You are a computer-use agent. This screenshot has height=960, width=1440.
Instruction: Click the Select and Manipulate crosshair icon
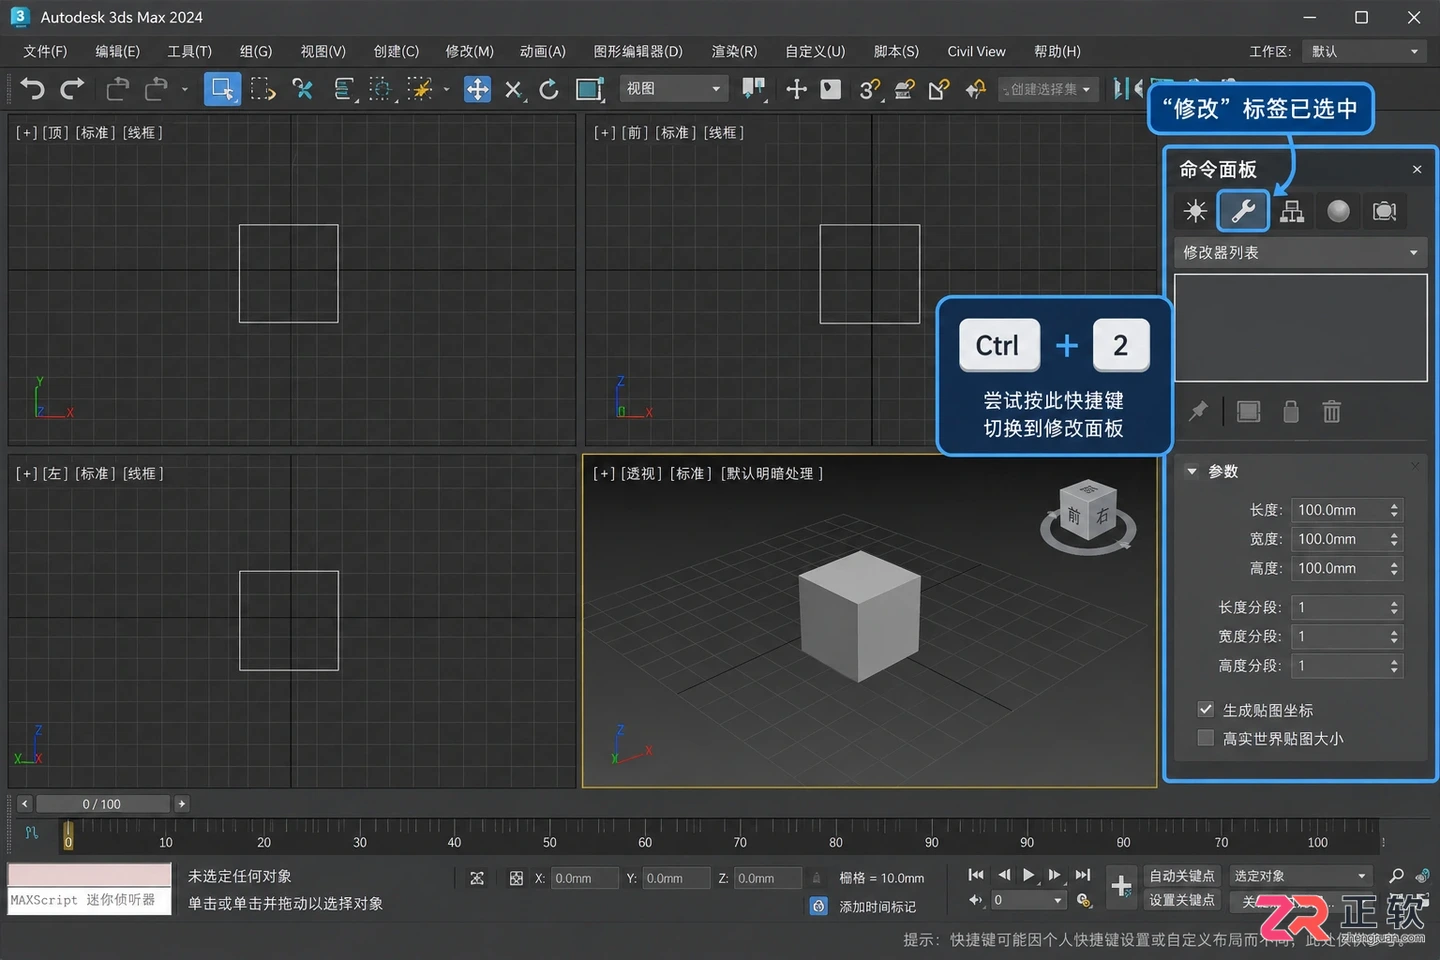coord(796,89)
